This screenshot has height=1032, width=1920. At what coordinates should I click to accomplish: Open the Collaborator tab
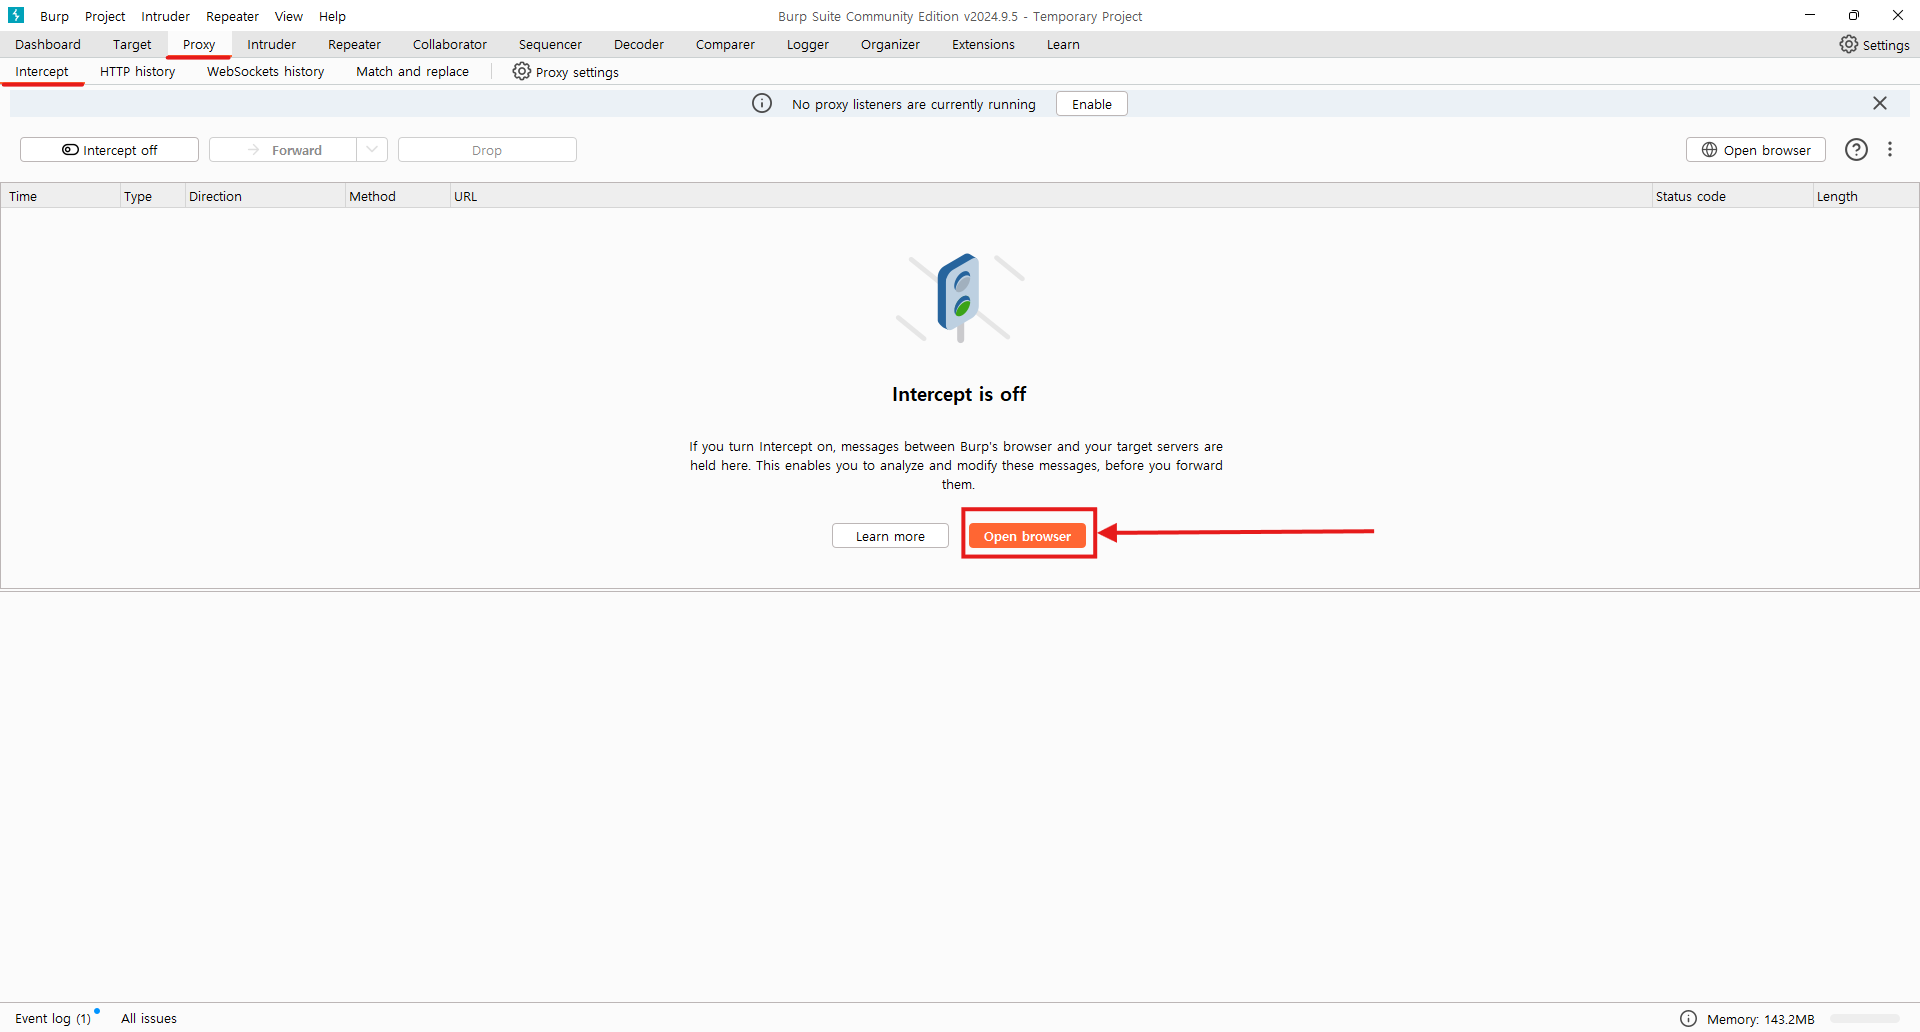[450, 45]
